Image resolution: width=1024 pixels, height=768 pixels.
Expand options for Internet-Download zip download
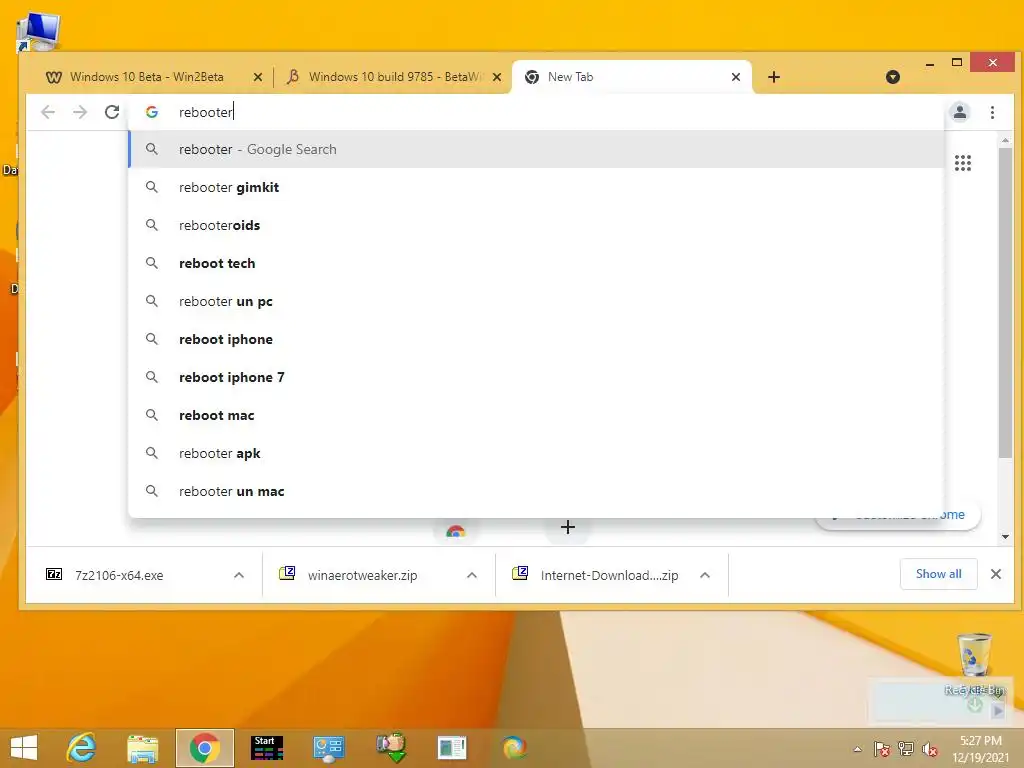point(705,575)
